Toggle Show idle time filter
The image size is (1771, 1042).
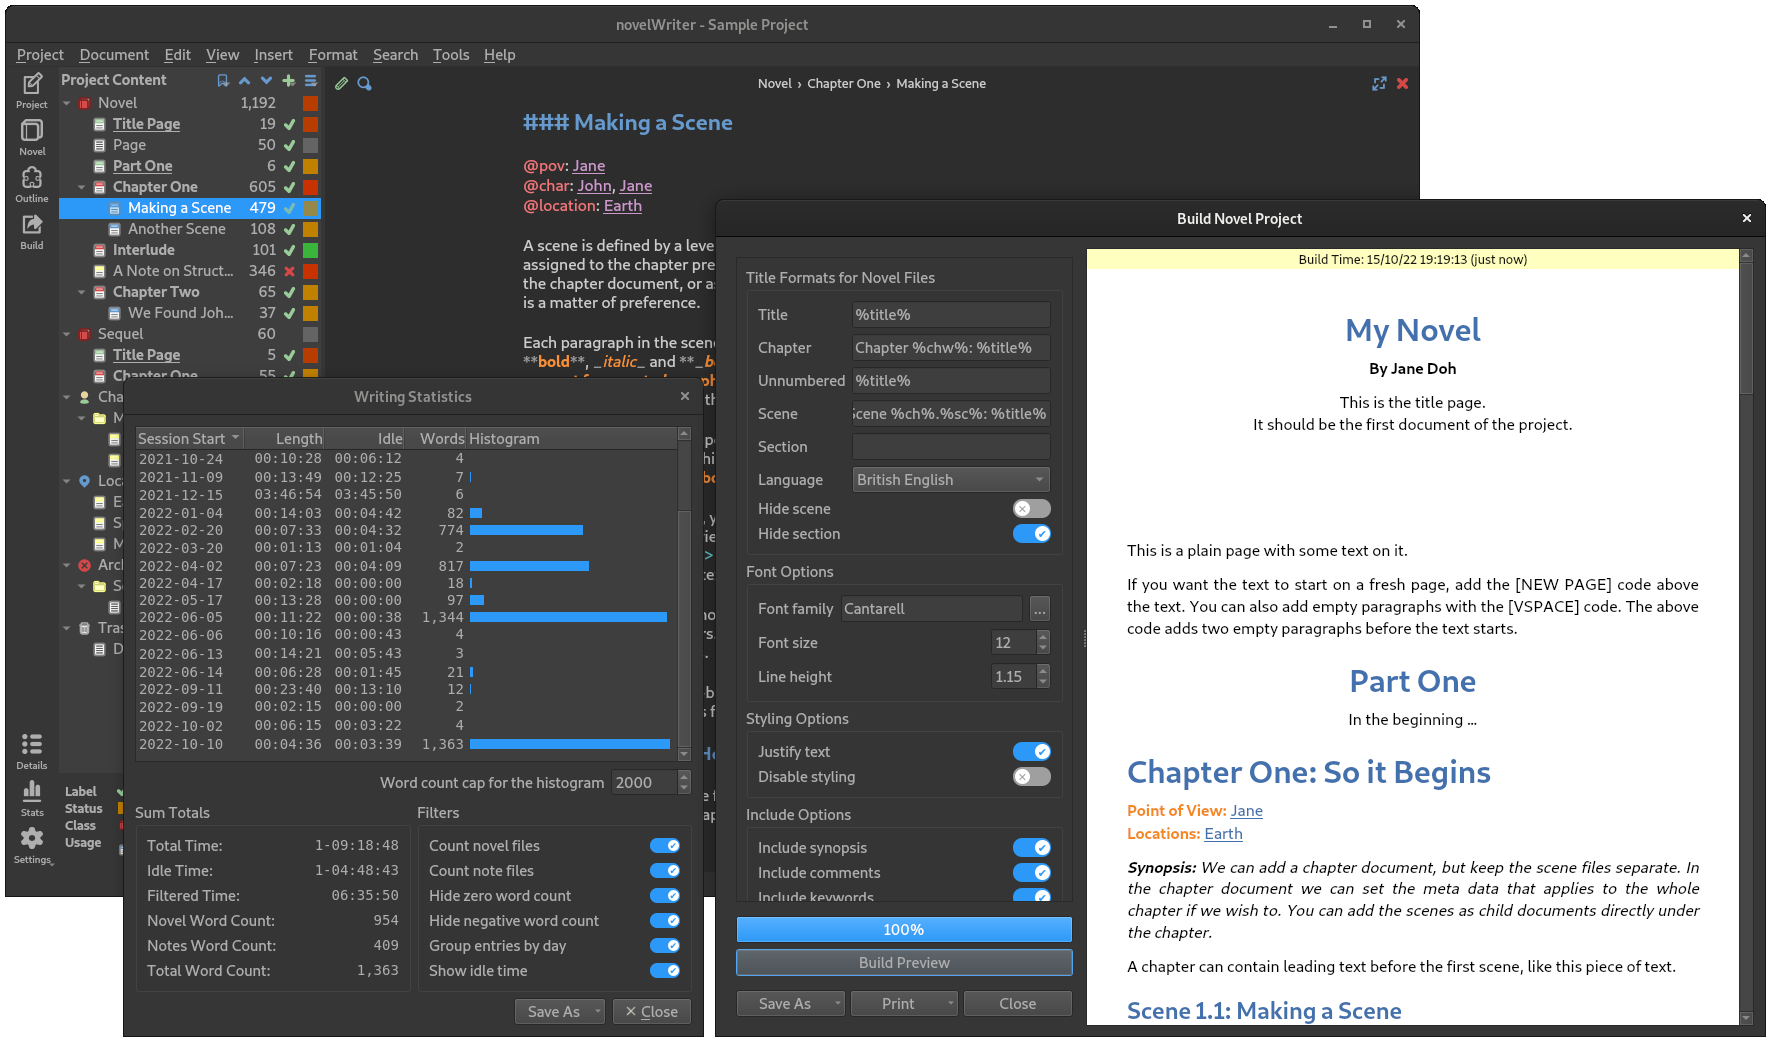click(x=665, y=970)
